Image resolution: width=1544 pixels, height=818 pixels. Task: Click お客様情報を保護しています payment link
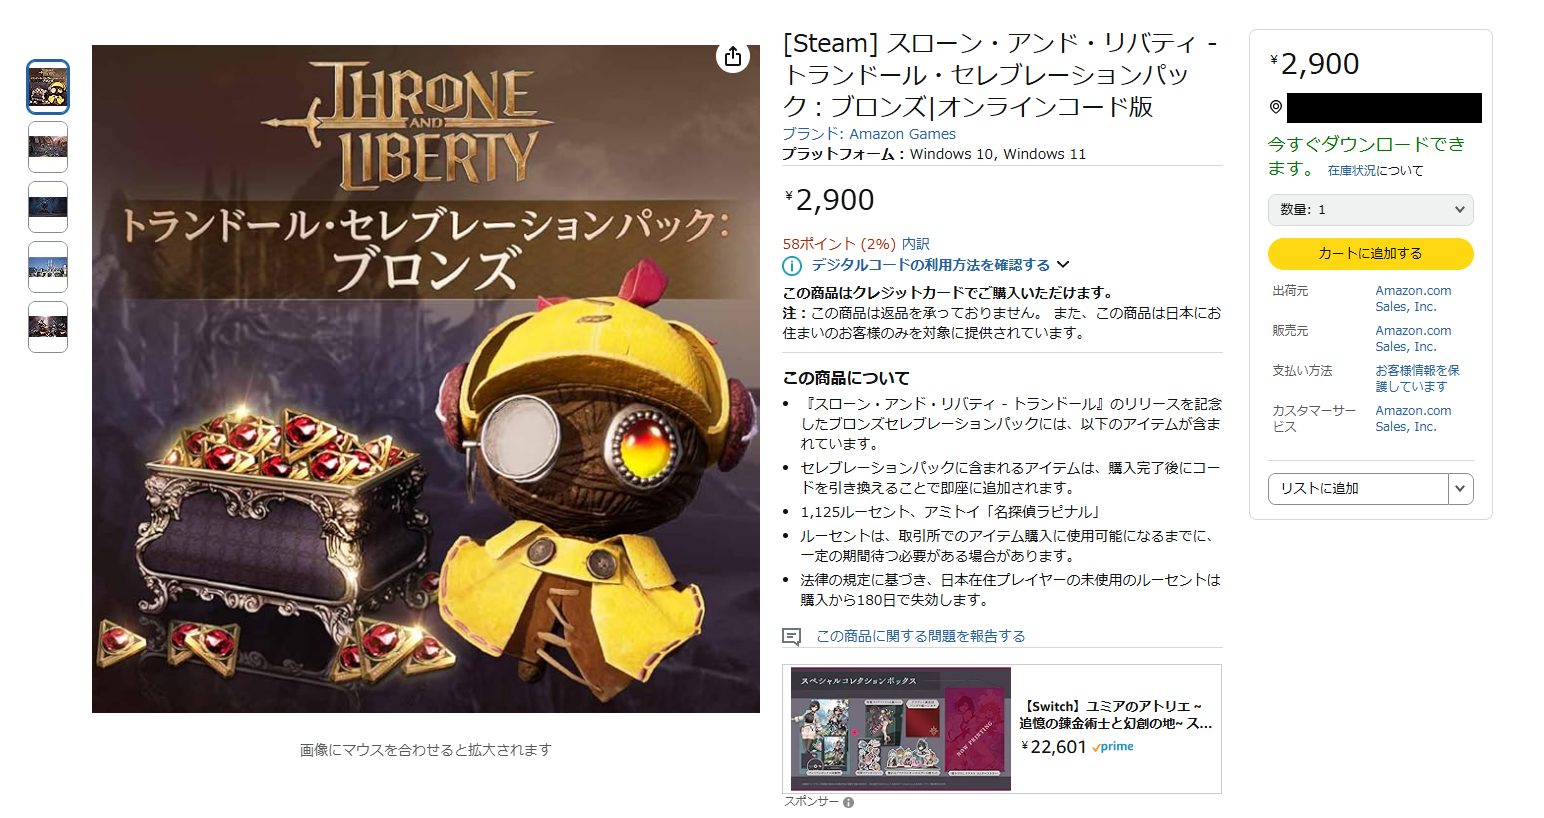point(1417,378)
